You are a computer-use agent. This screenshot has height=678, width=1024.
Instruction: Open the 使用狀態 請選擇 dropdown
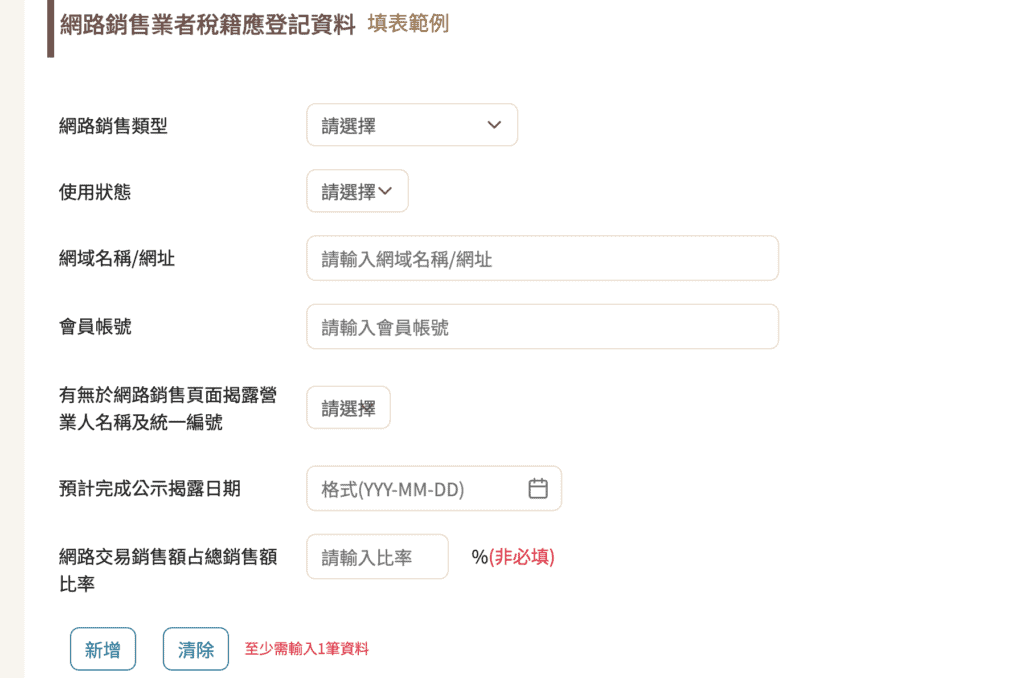[x=357, y=191]
